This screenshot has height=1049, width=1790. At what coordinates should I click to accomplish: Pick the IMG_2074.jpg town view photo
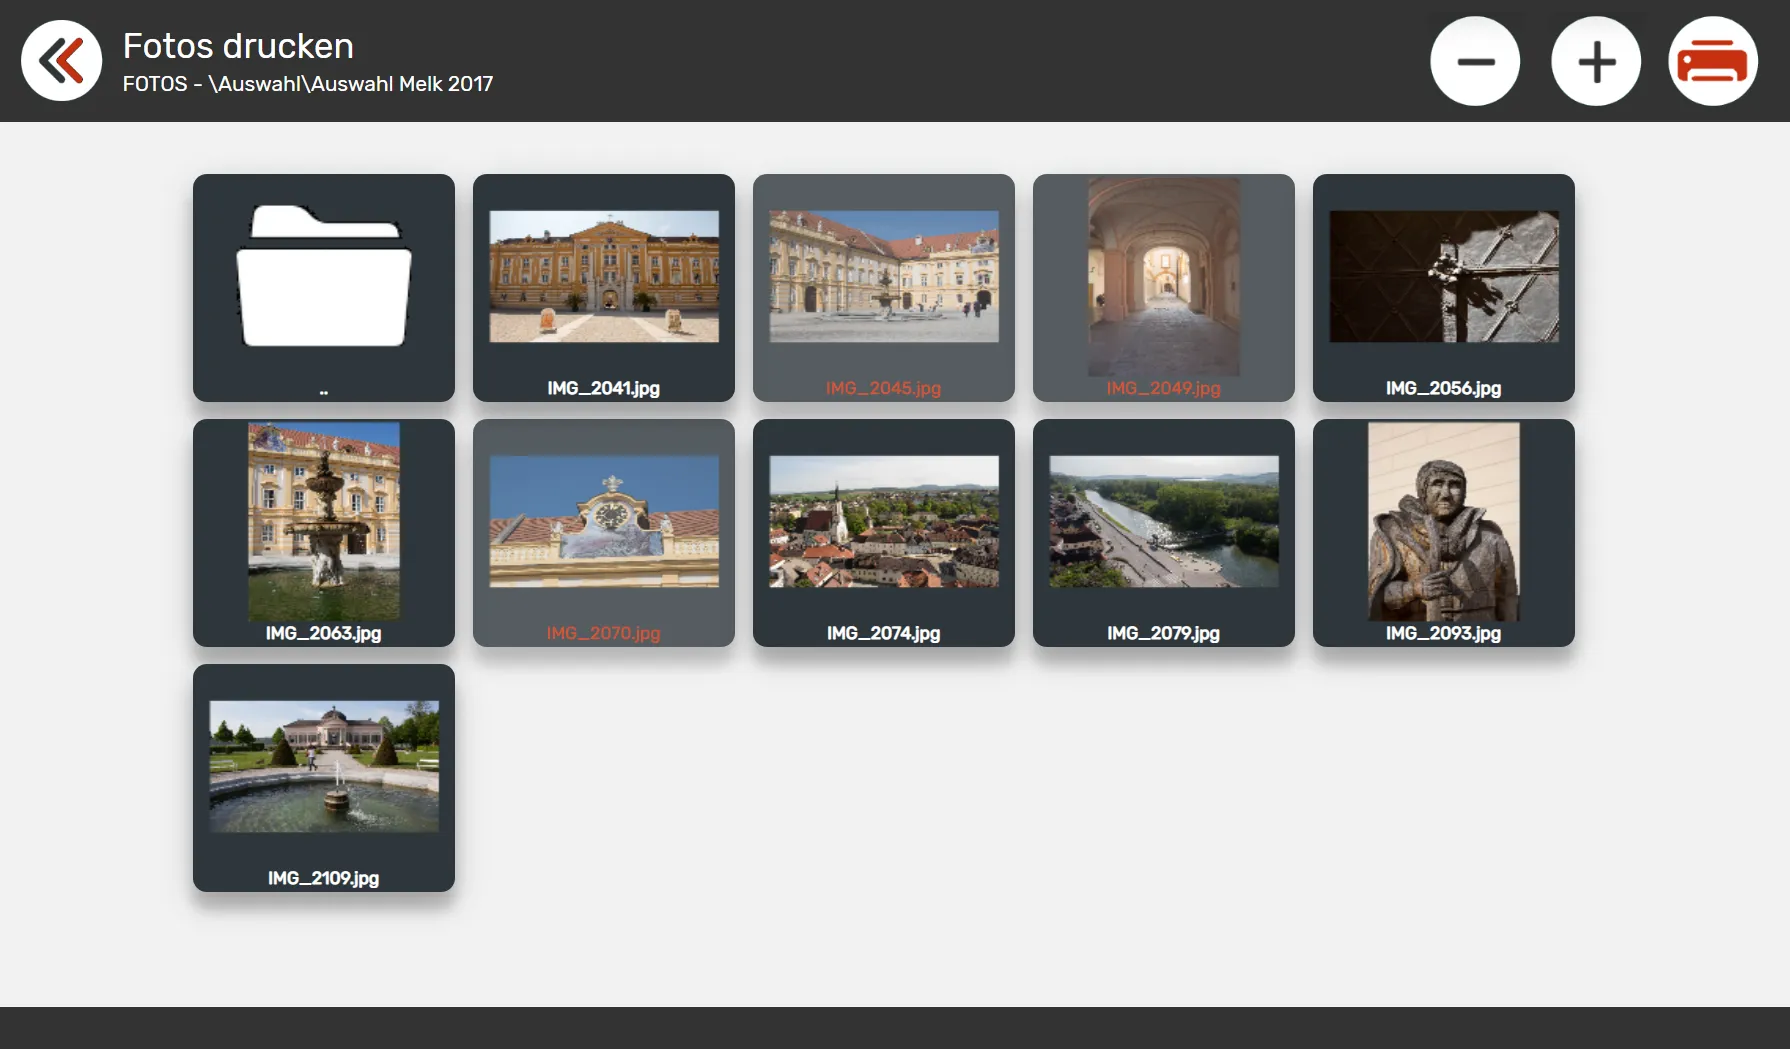[x=883, y=521]
